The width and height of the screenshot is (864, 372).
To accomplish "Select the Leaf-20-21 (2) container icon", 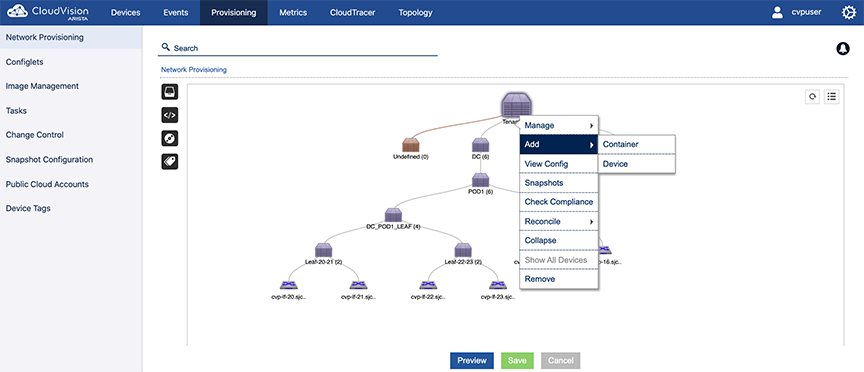I will [323, 250].
